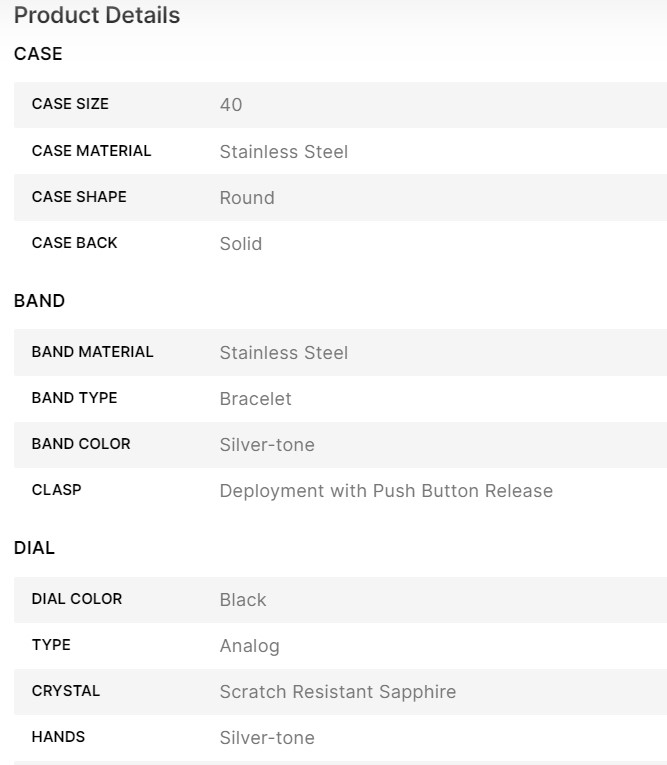Screen dimensions: 667x765
Task: Select the BAND COLOR label
Action: click(81, 444)
